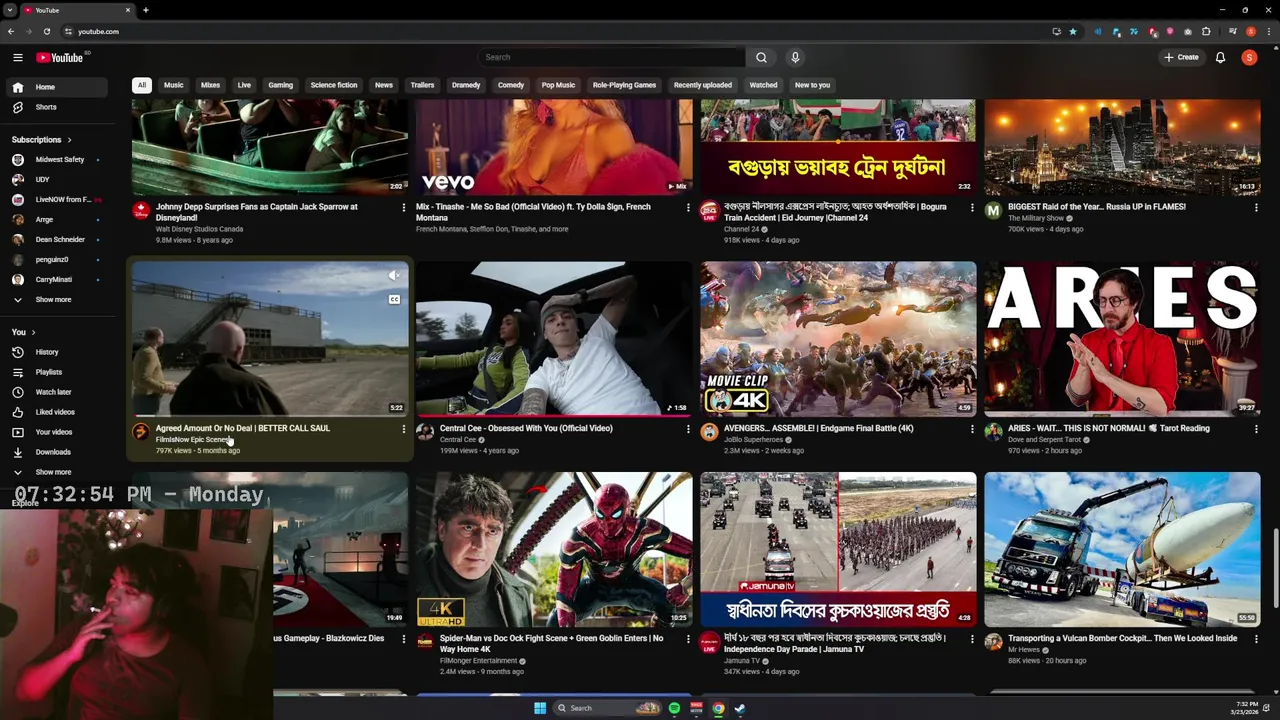Click Walt Disney Studios Canada channel avatar

point(141,211)
